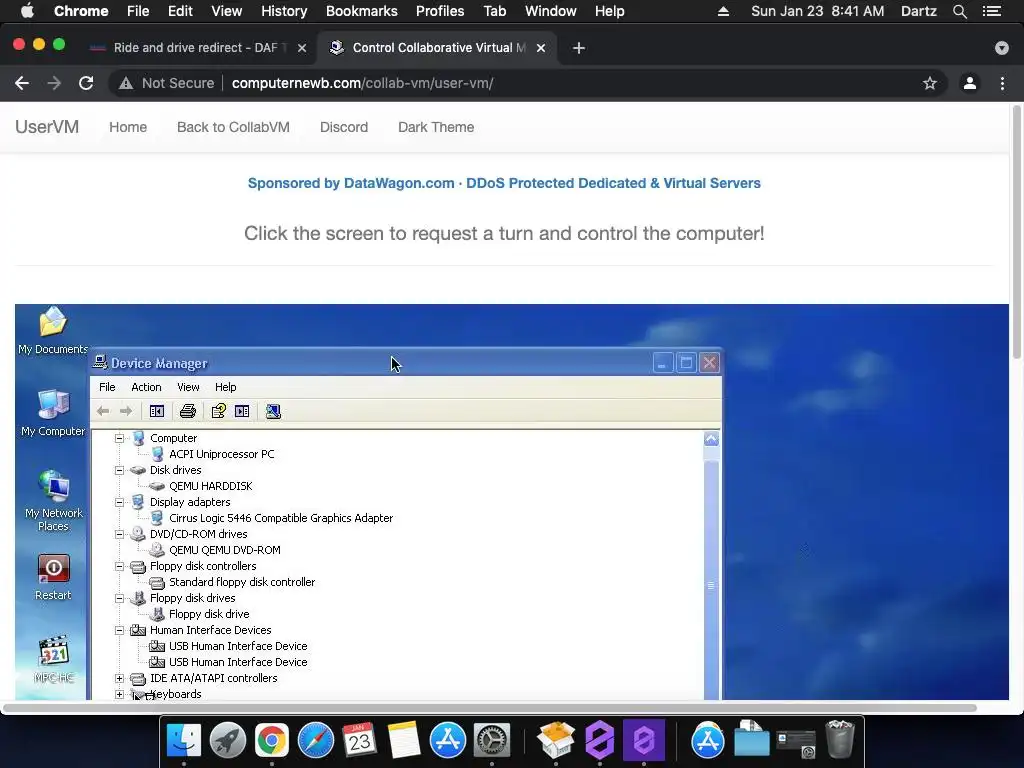Click the UserVM brand link
Screen dimensions: 1024x768
pyautogui.click(x=47, y=127)
